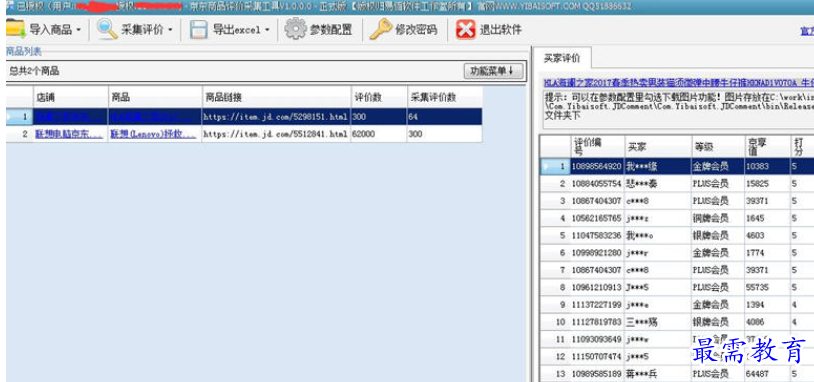Viewport: 814px width, 382px height.
Task: Open the 联想(Lenovo) product link
Action: pos(153,134)
